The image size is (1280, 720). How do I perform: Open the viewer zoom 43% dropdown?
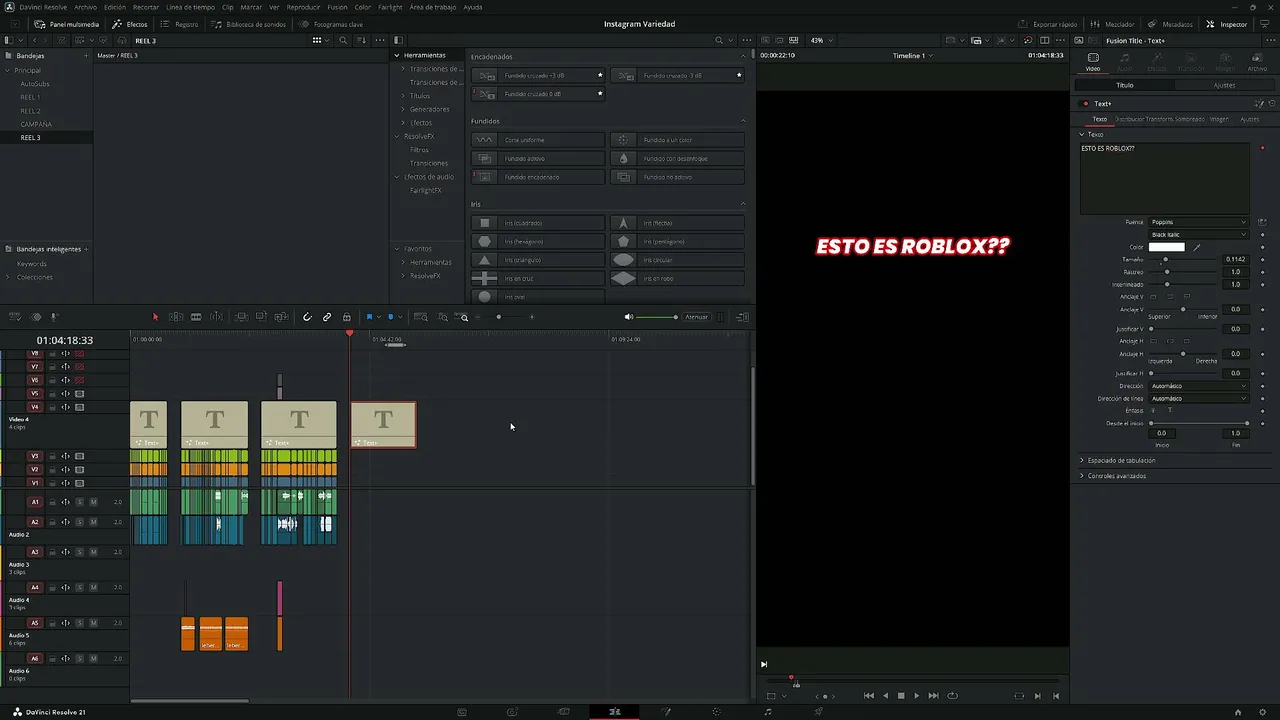point(820,40)
